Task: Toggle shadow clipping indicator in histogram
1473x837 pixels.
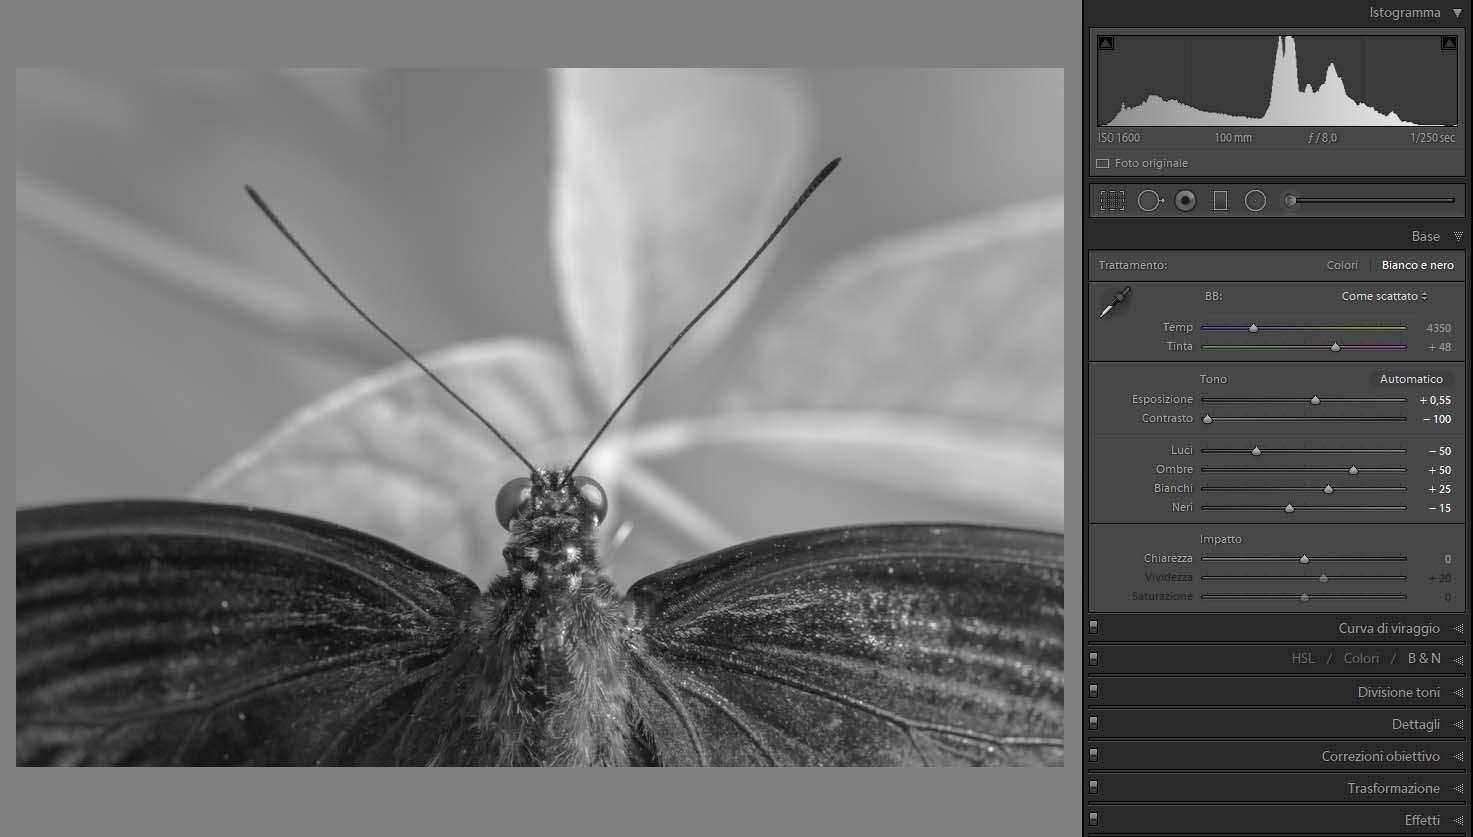Action: point(1105,43)
